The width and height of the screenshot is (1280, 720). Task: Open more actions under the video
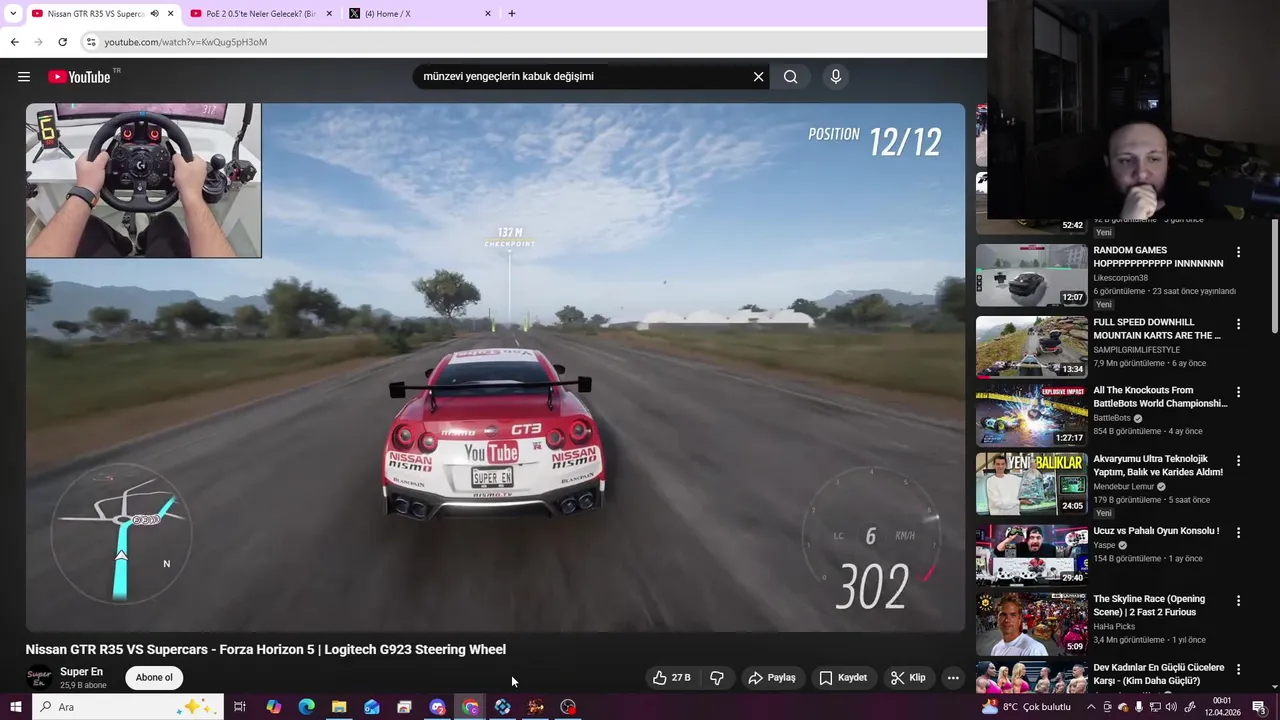(x=953, y=678)
